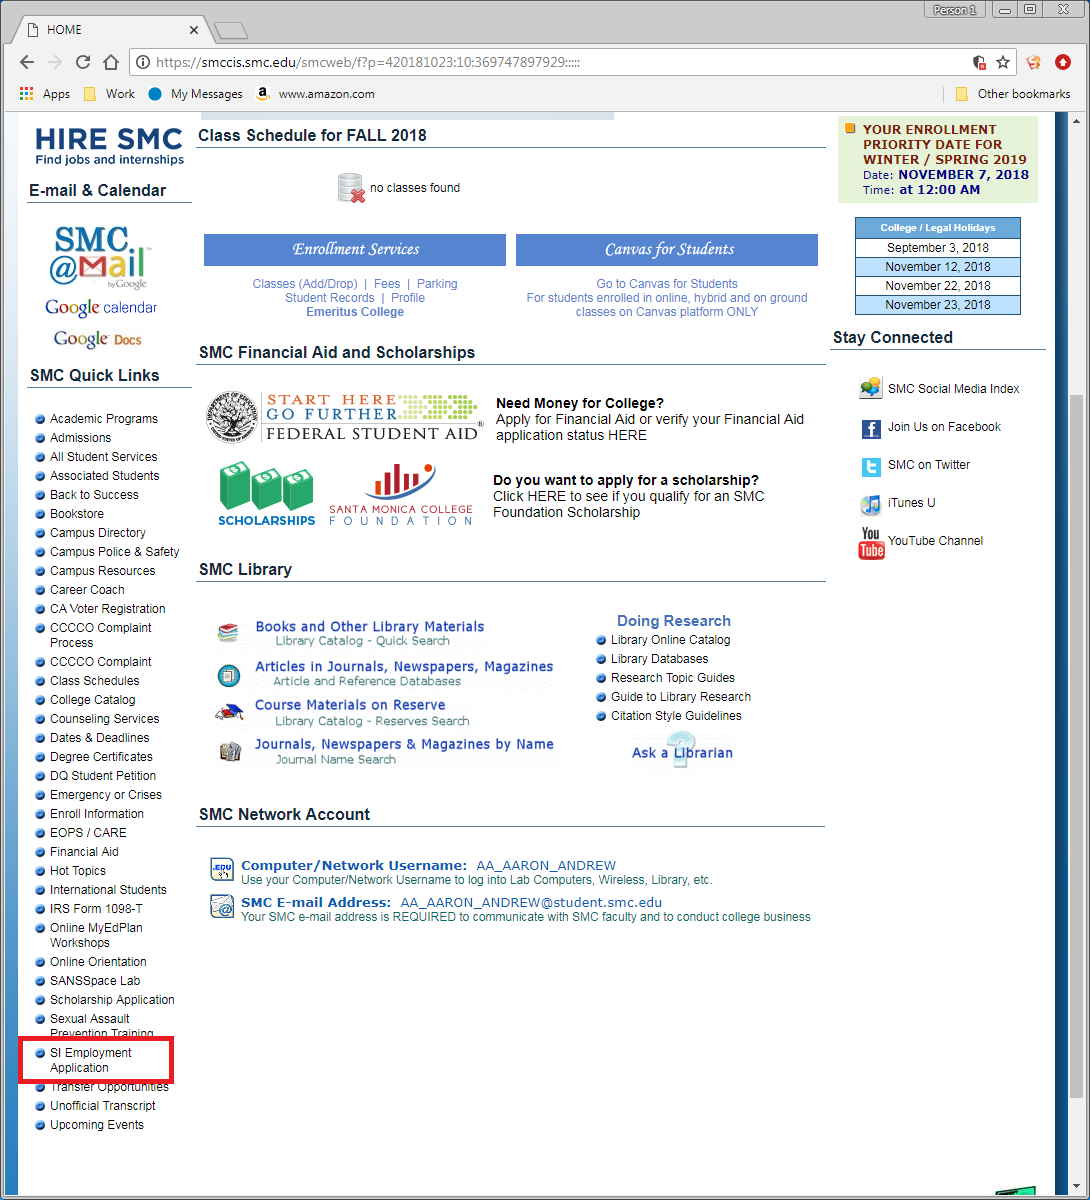
Task: Click the Articles in Journals icon
Action: click(229, 676)
